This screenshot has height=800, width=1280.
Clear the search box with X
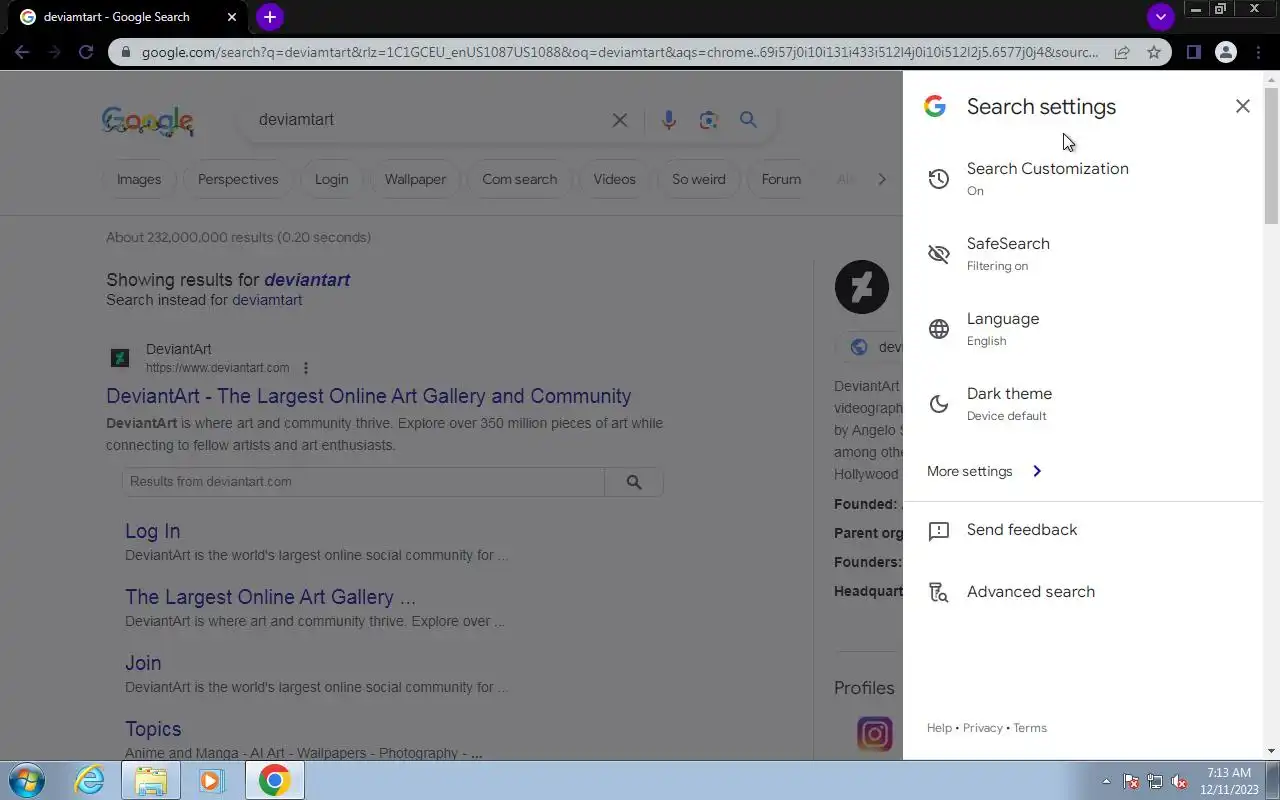click(620, 120)
